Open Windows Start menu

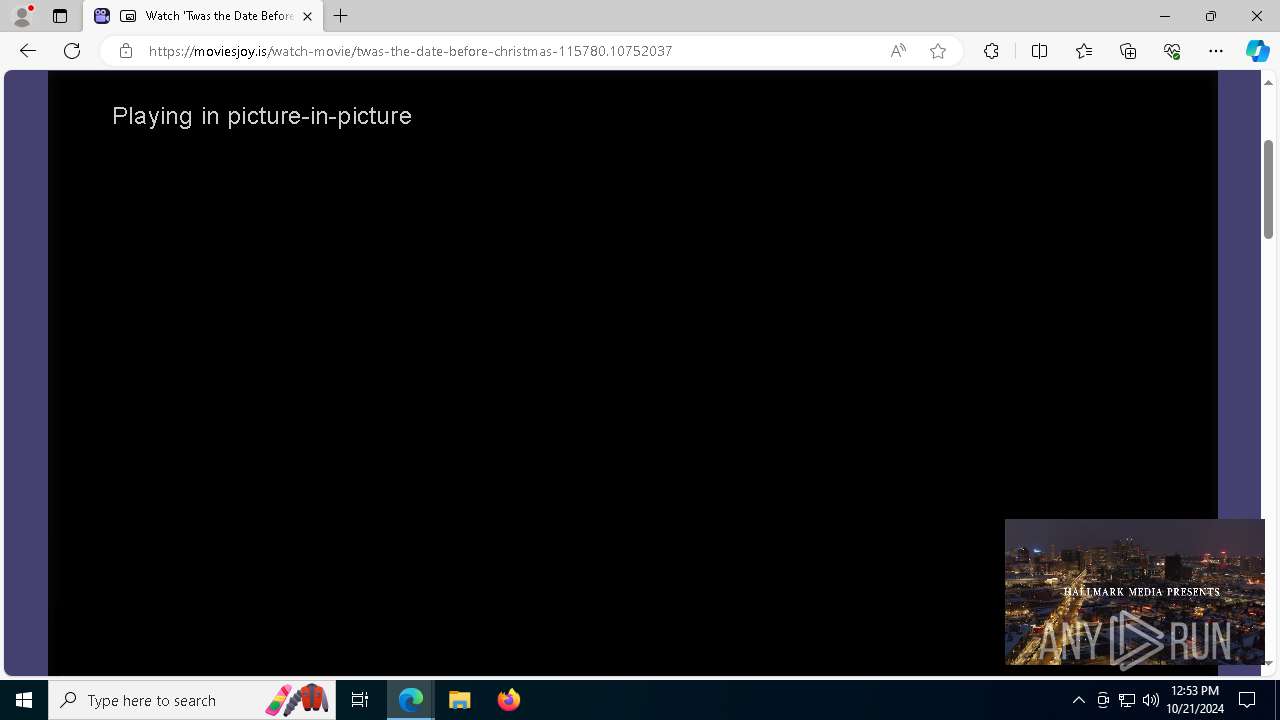tap(24, 700)
